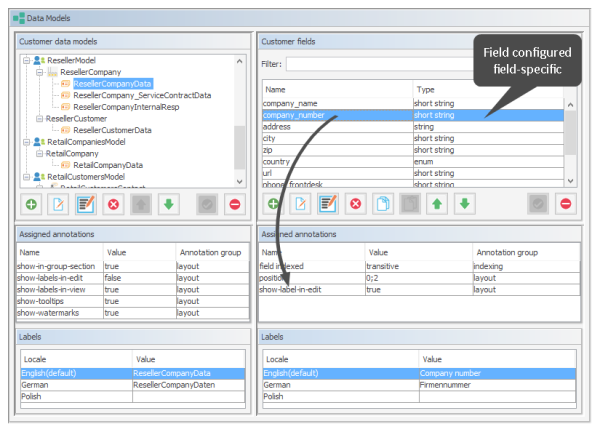Click Locale column header in field labels

(x=341, y=359)
